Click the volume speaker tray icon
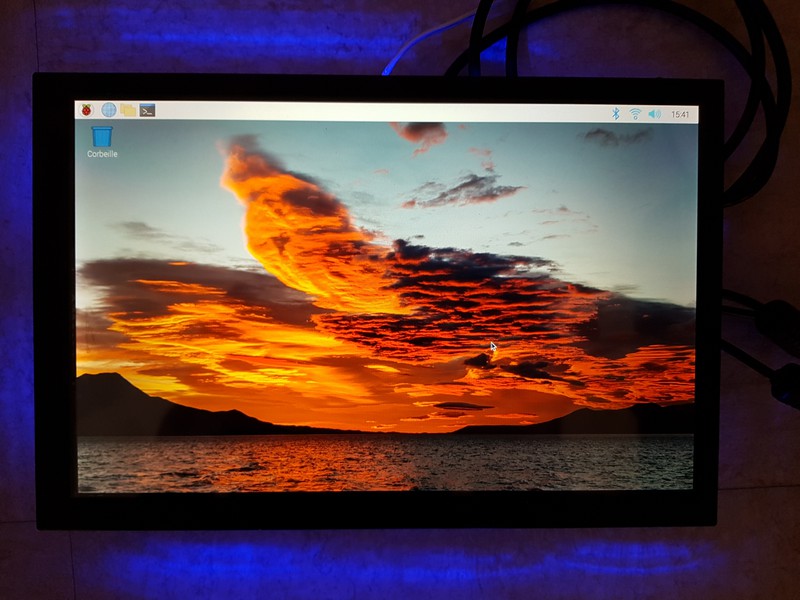Screen dimensions: 800x600 coord(655,114)
